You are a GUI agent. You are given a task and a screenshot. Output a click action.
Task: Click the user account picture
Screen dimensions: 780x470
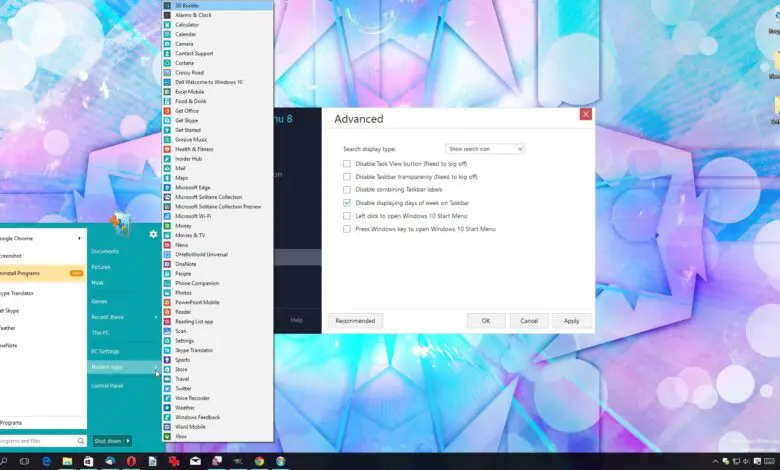pyautogui.click(x=121, y=224)
